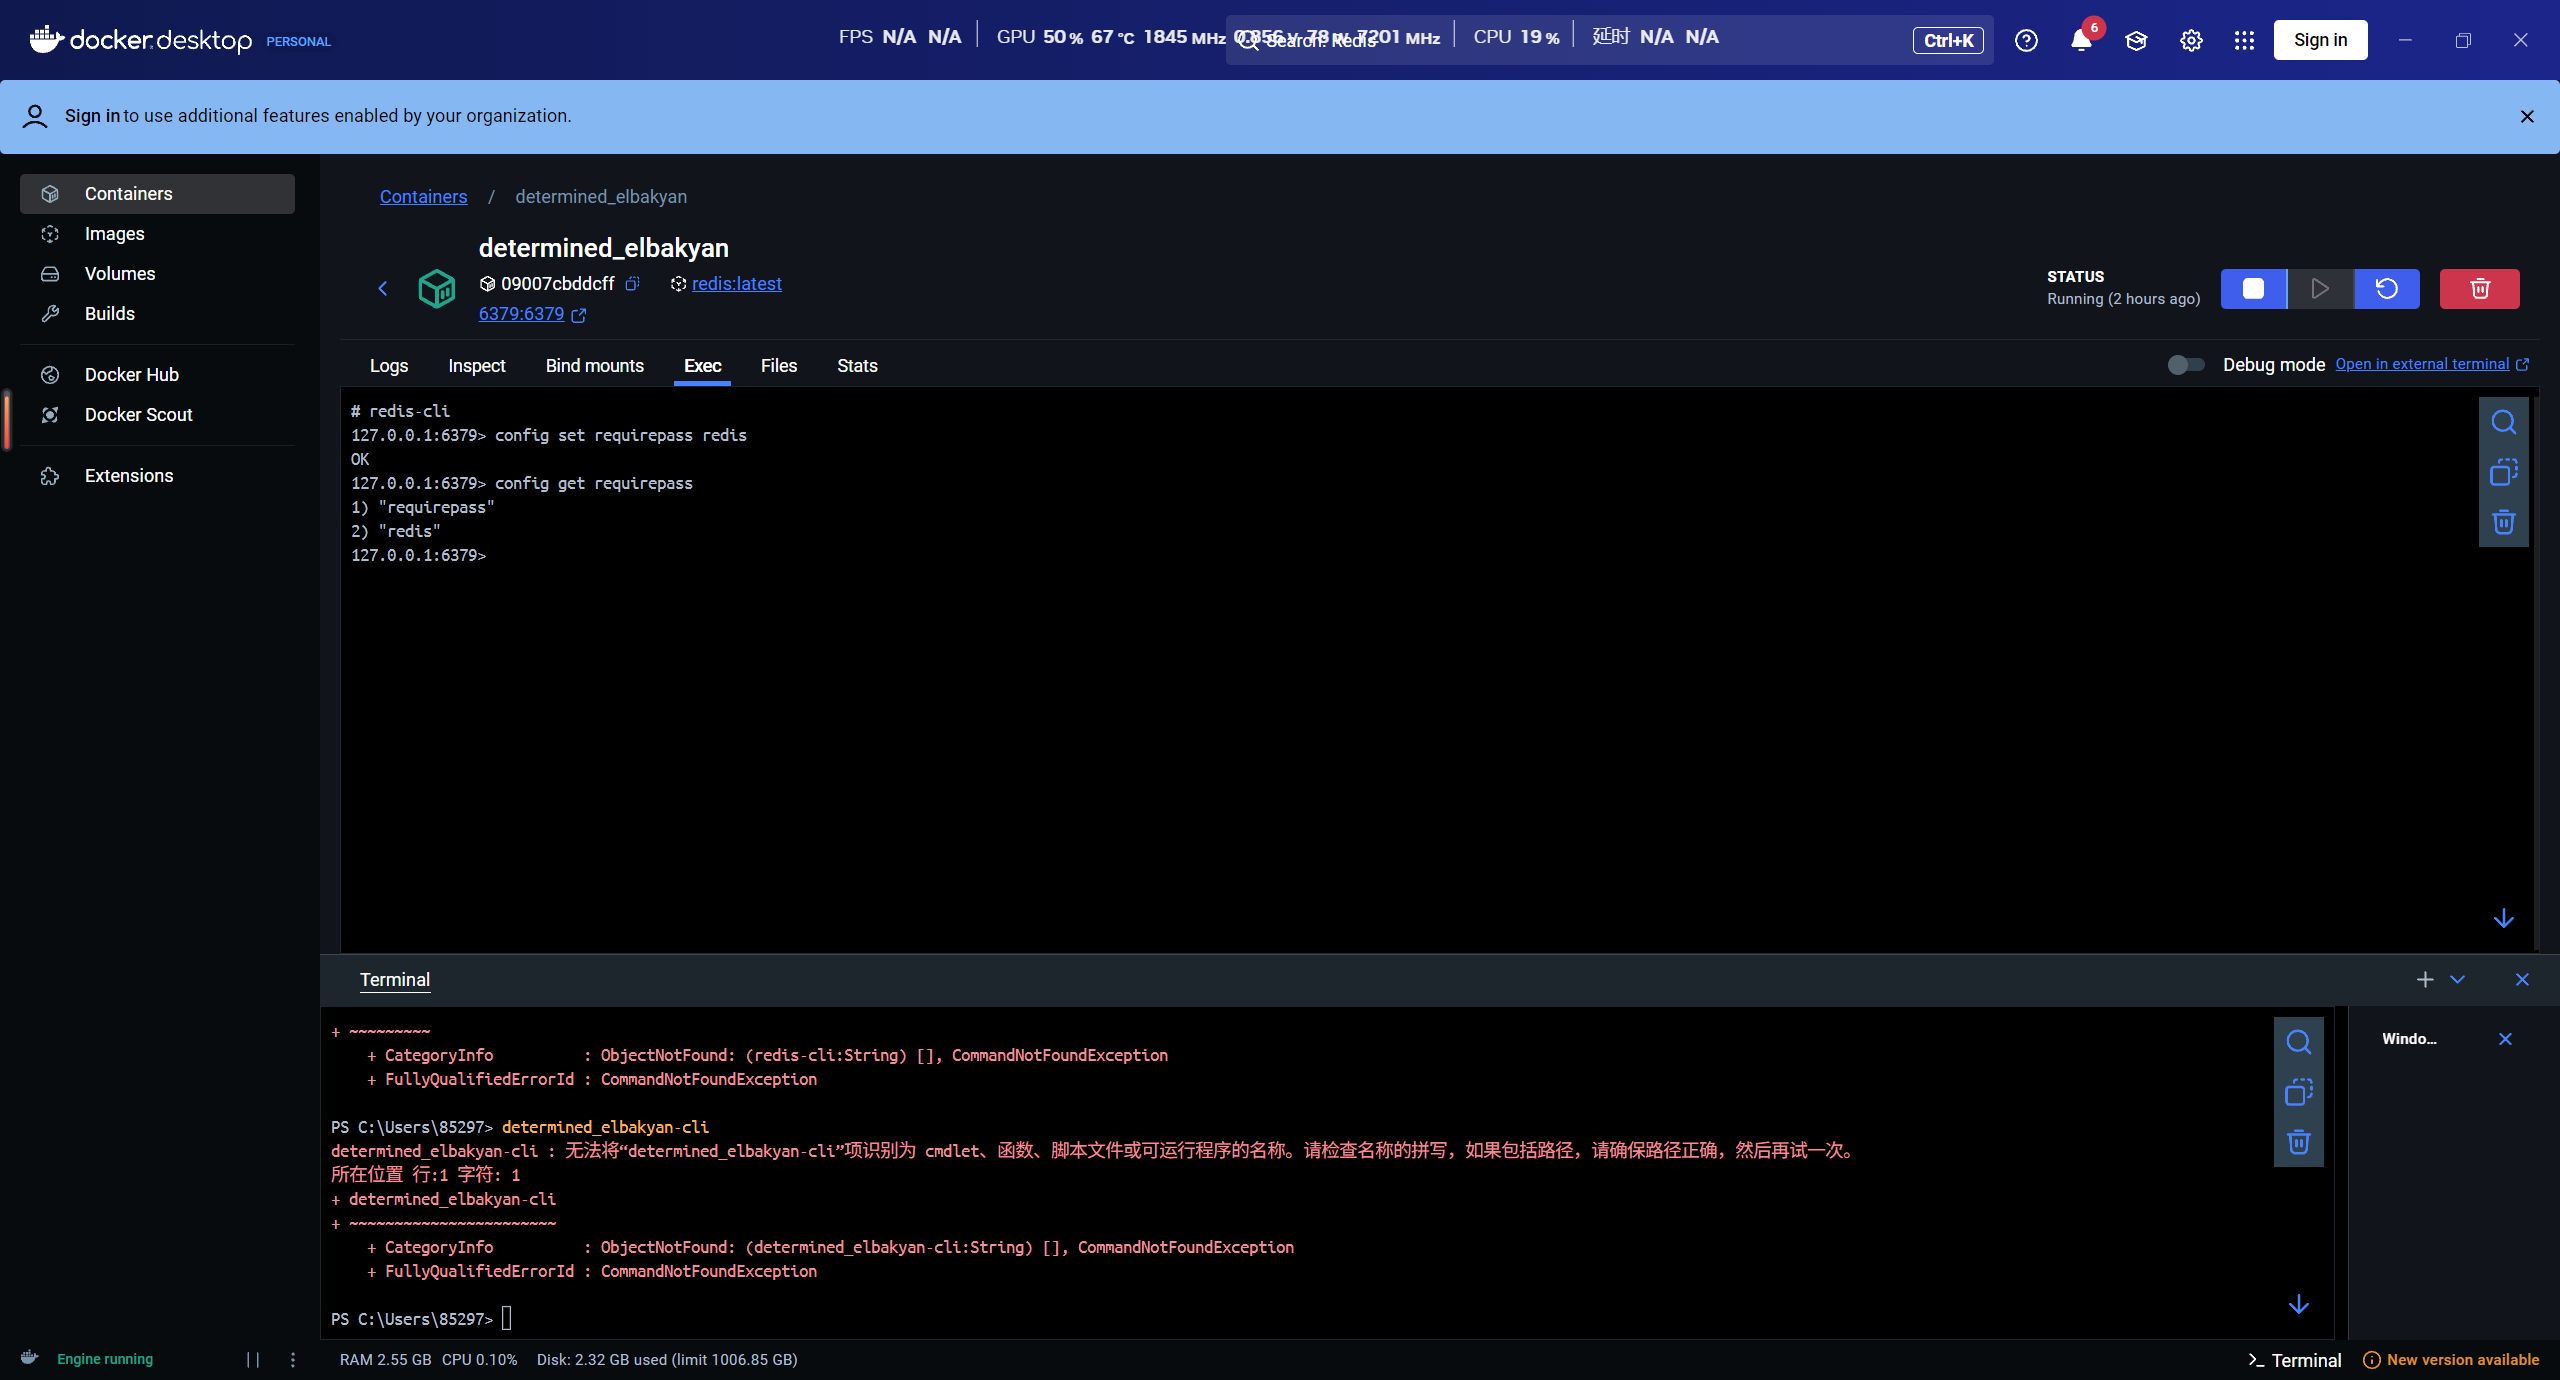Viewport: 2560px width, 1380px height.
Task: Open the engine options three-dot menu
Action: [x=293, y=1359]
